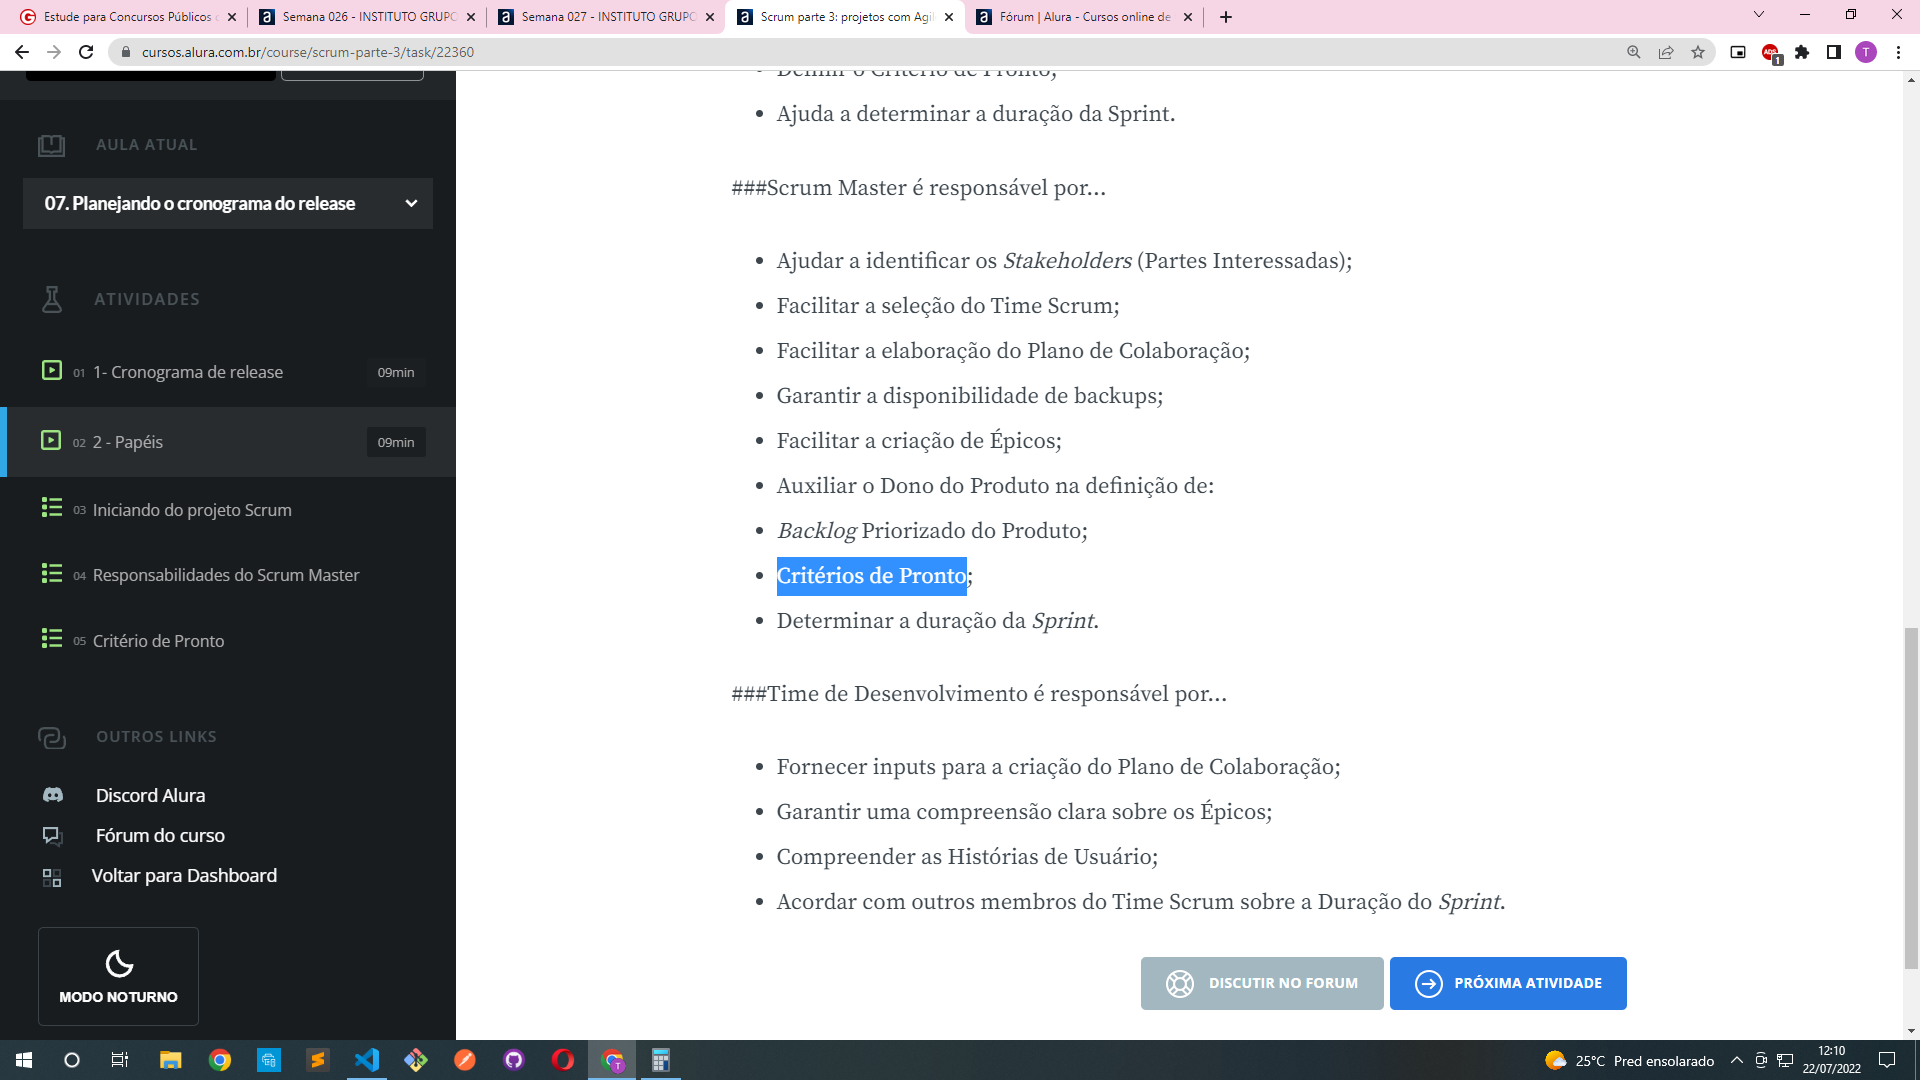The width and height of the screenshot is (1920, 1080).
Task: Click site lock icon in address bar
Action: coord(126,52)
